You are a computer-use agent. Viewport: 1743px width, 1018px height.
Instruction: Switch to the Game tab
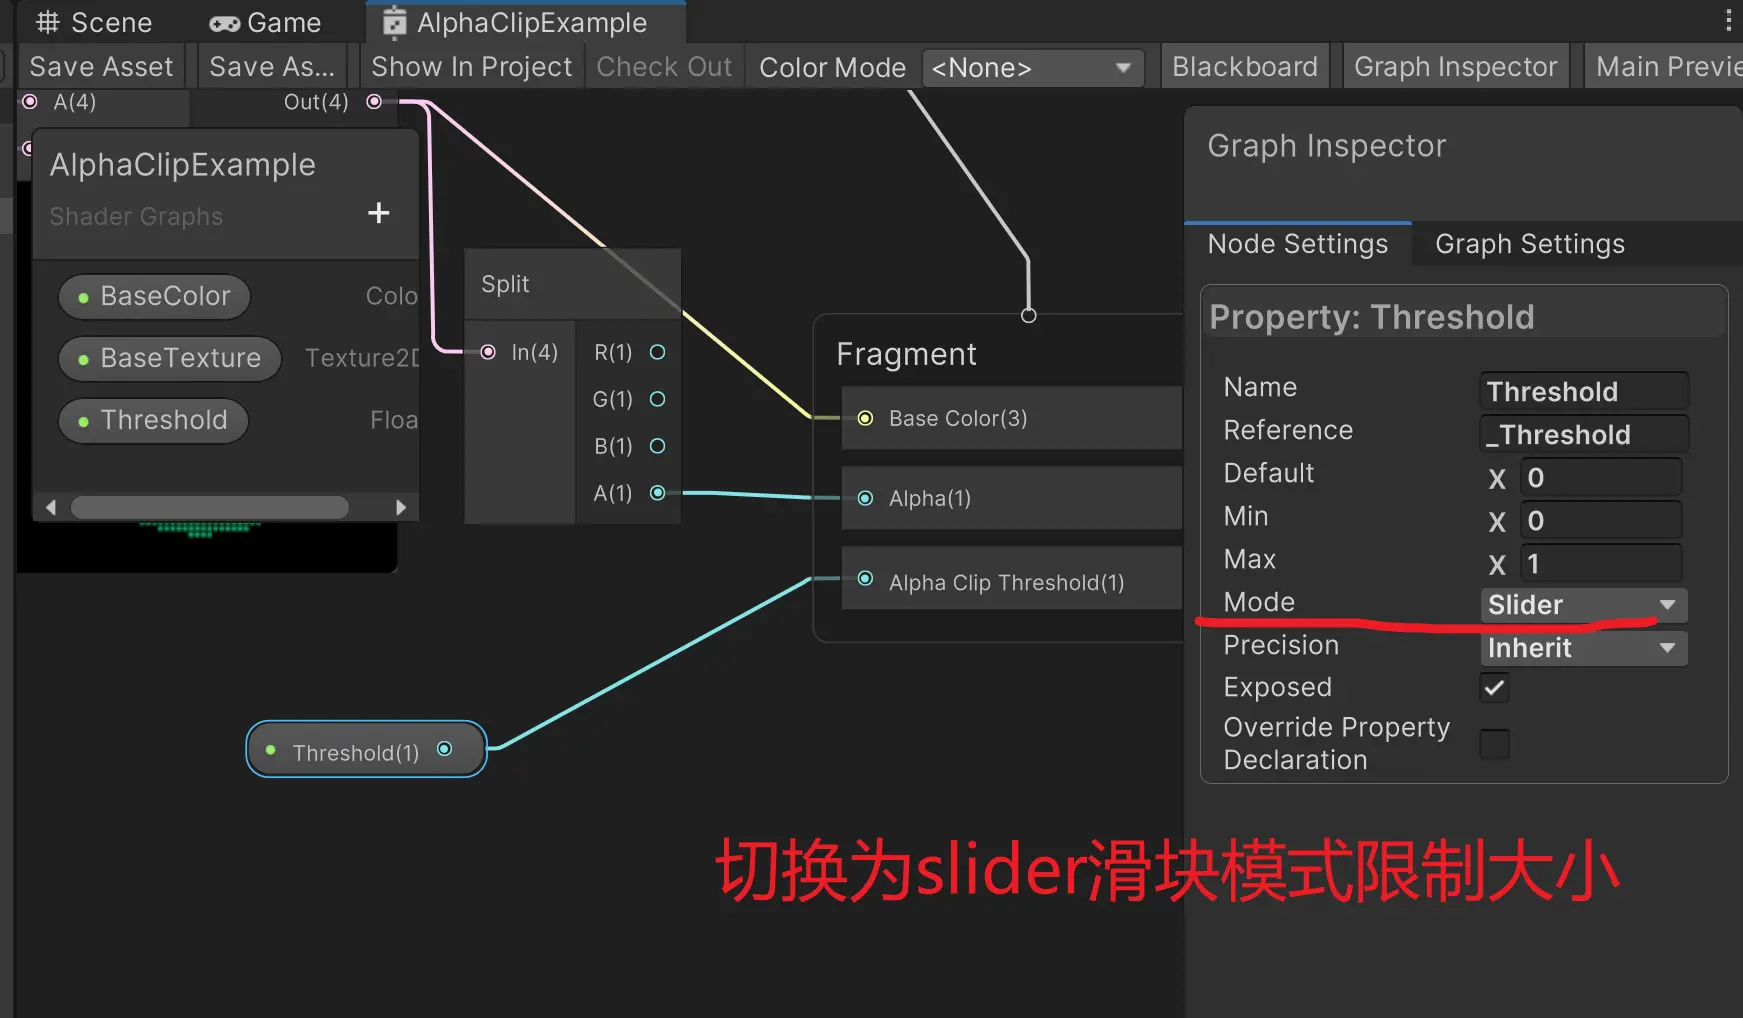pyautogui.click(x=266, y=22)
